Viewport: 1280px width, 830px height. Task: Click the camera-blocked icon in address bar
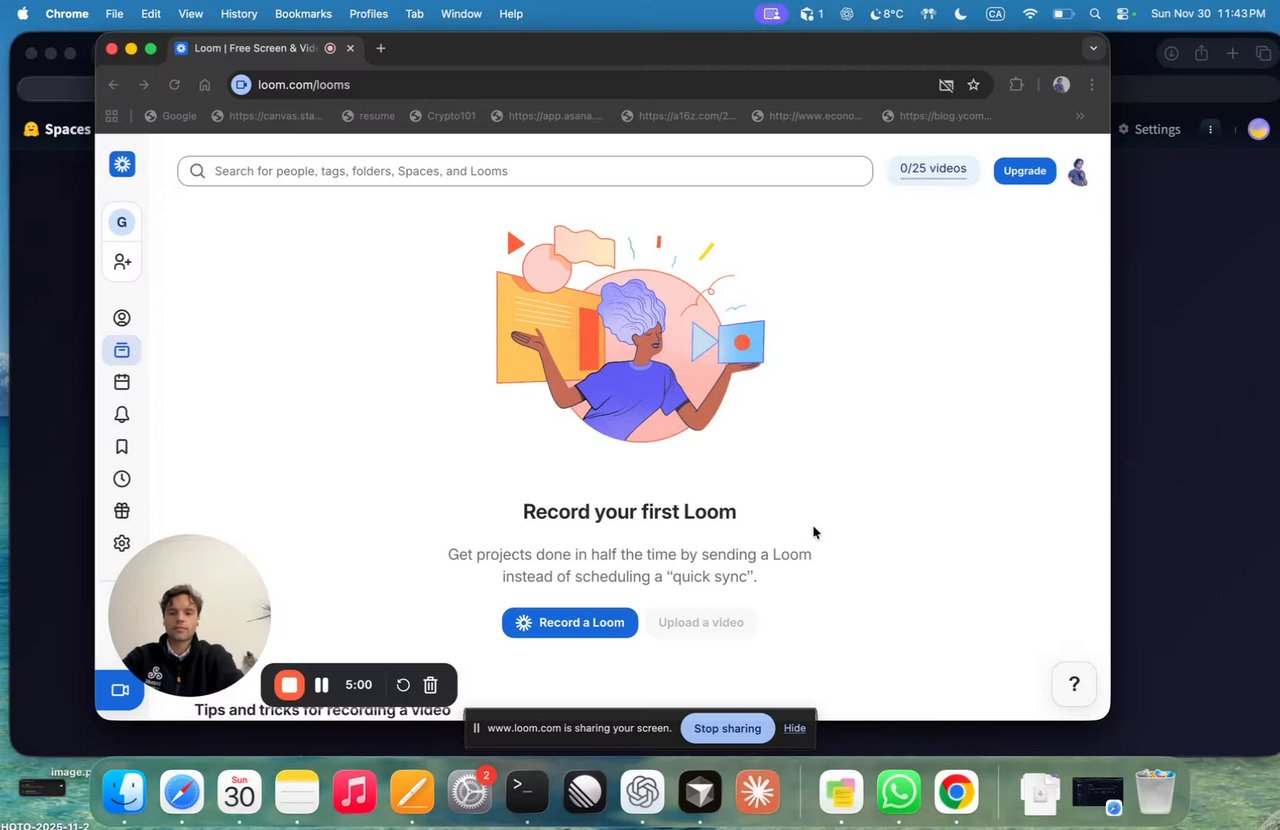click(946, 85)
